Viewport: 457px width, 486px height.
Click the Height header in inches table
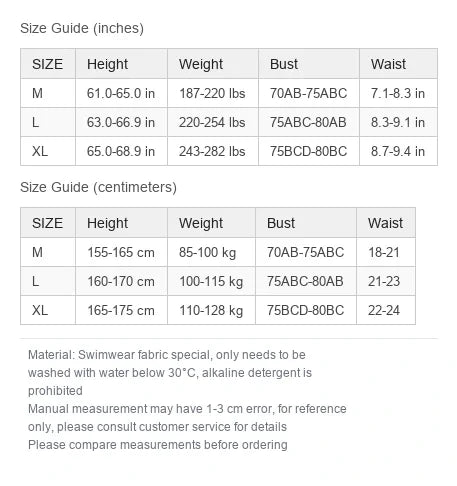pyautogui.click(x=121, y=64)
